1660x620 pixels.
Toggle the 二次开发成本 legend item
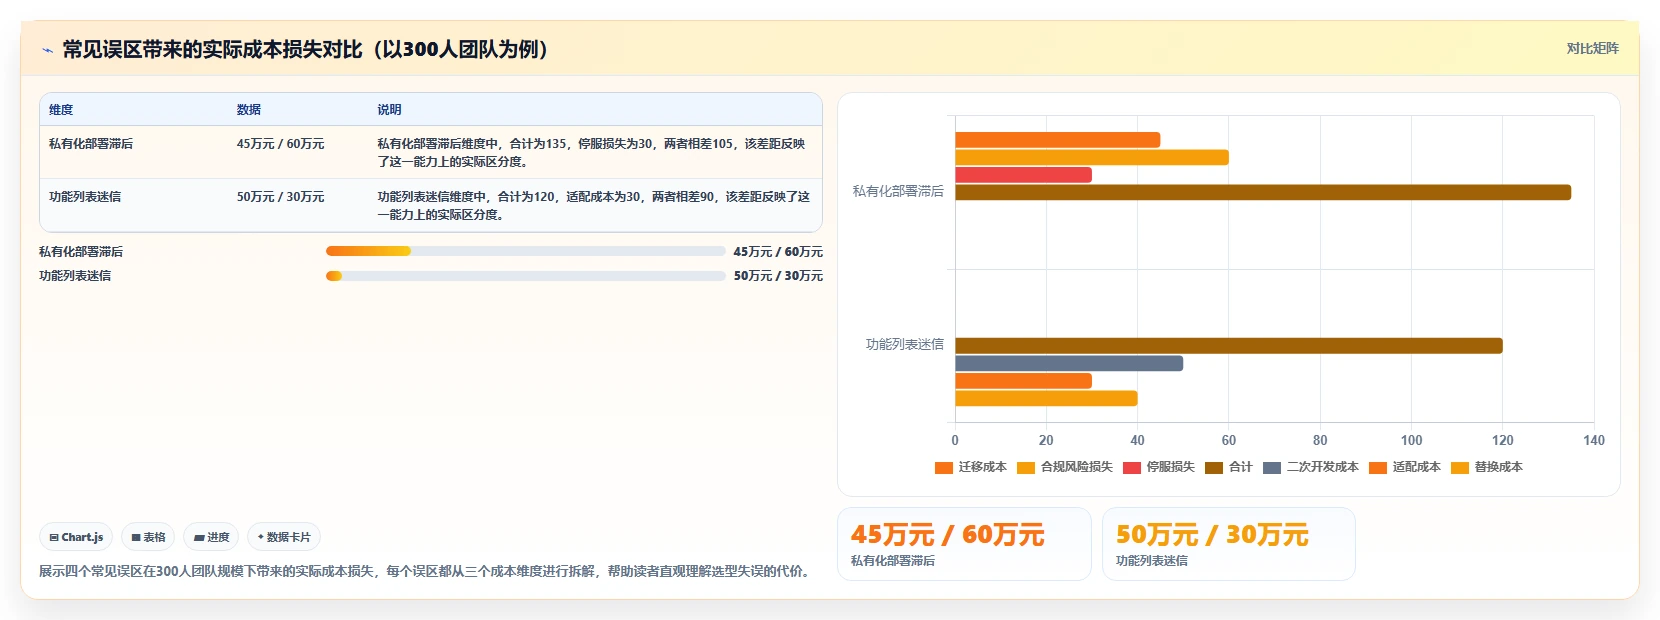click(x=1311, y=467)
